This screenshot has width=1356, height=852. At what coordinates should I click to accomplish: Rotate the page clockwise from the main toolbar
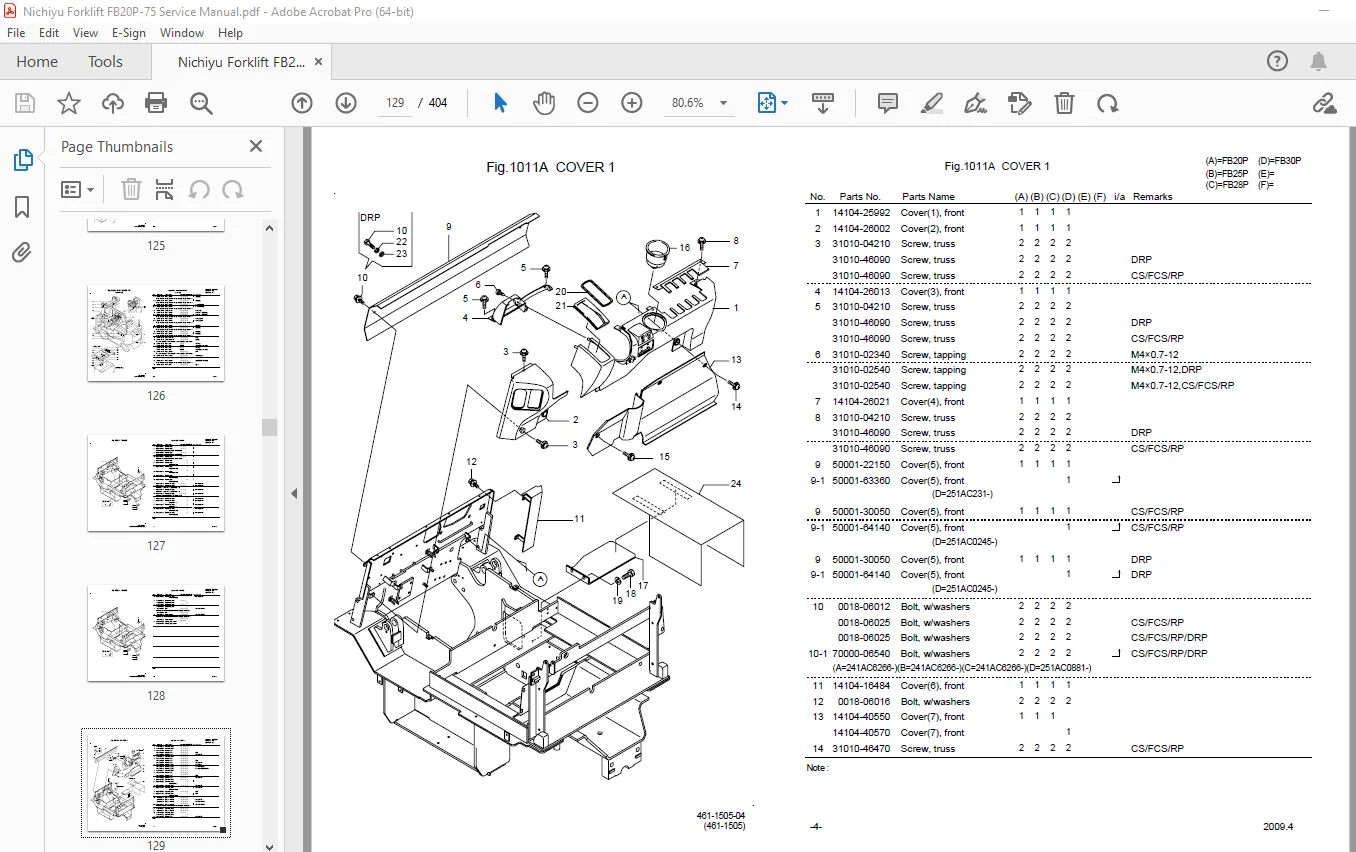tap(1108, 103)
